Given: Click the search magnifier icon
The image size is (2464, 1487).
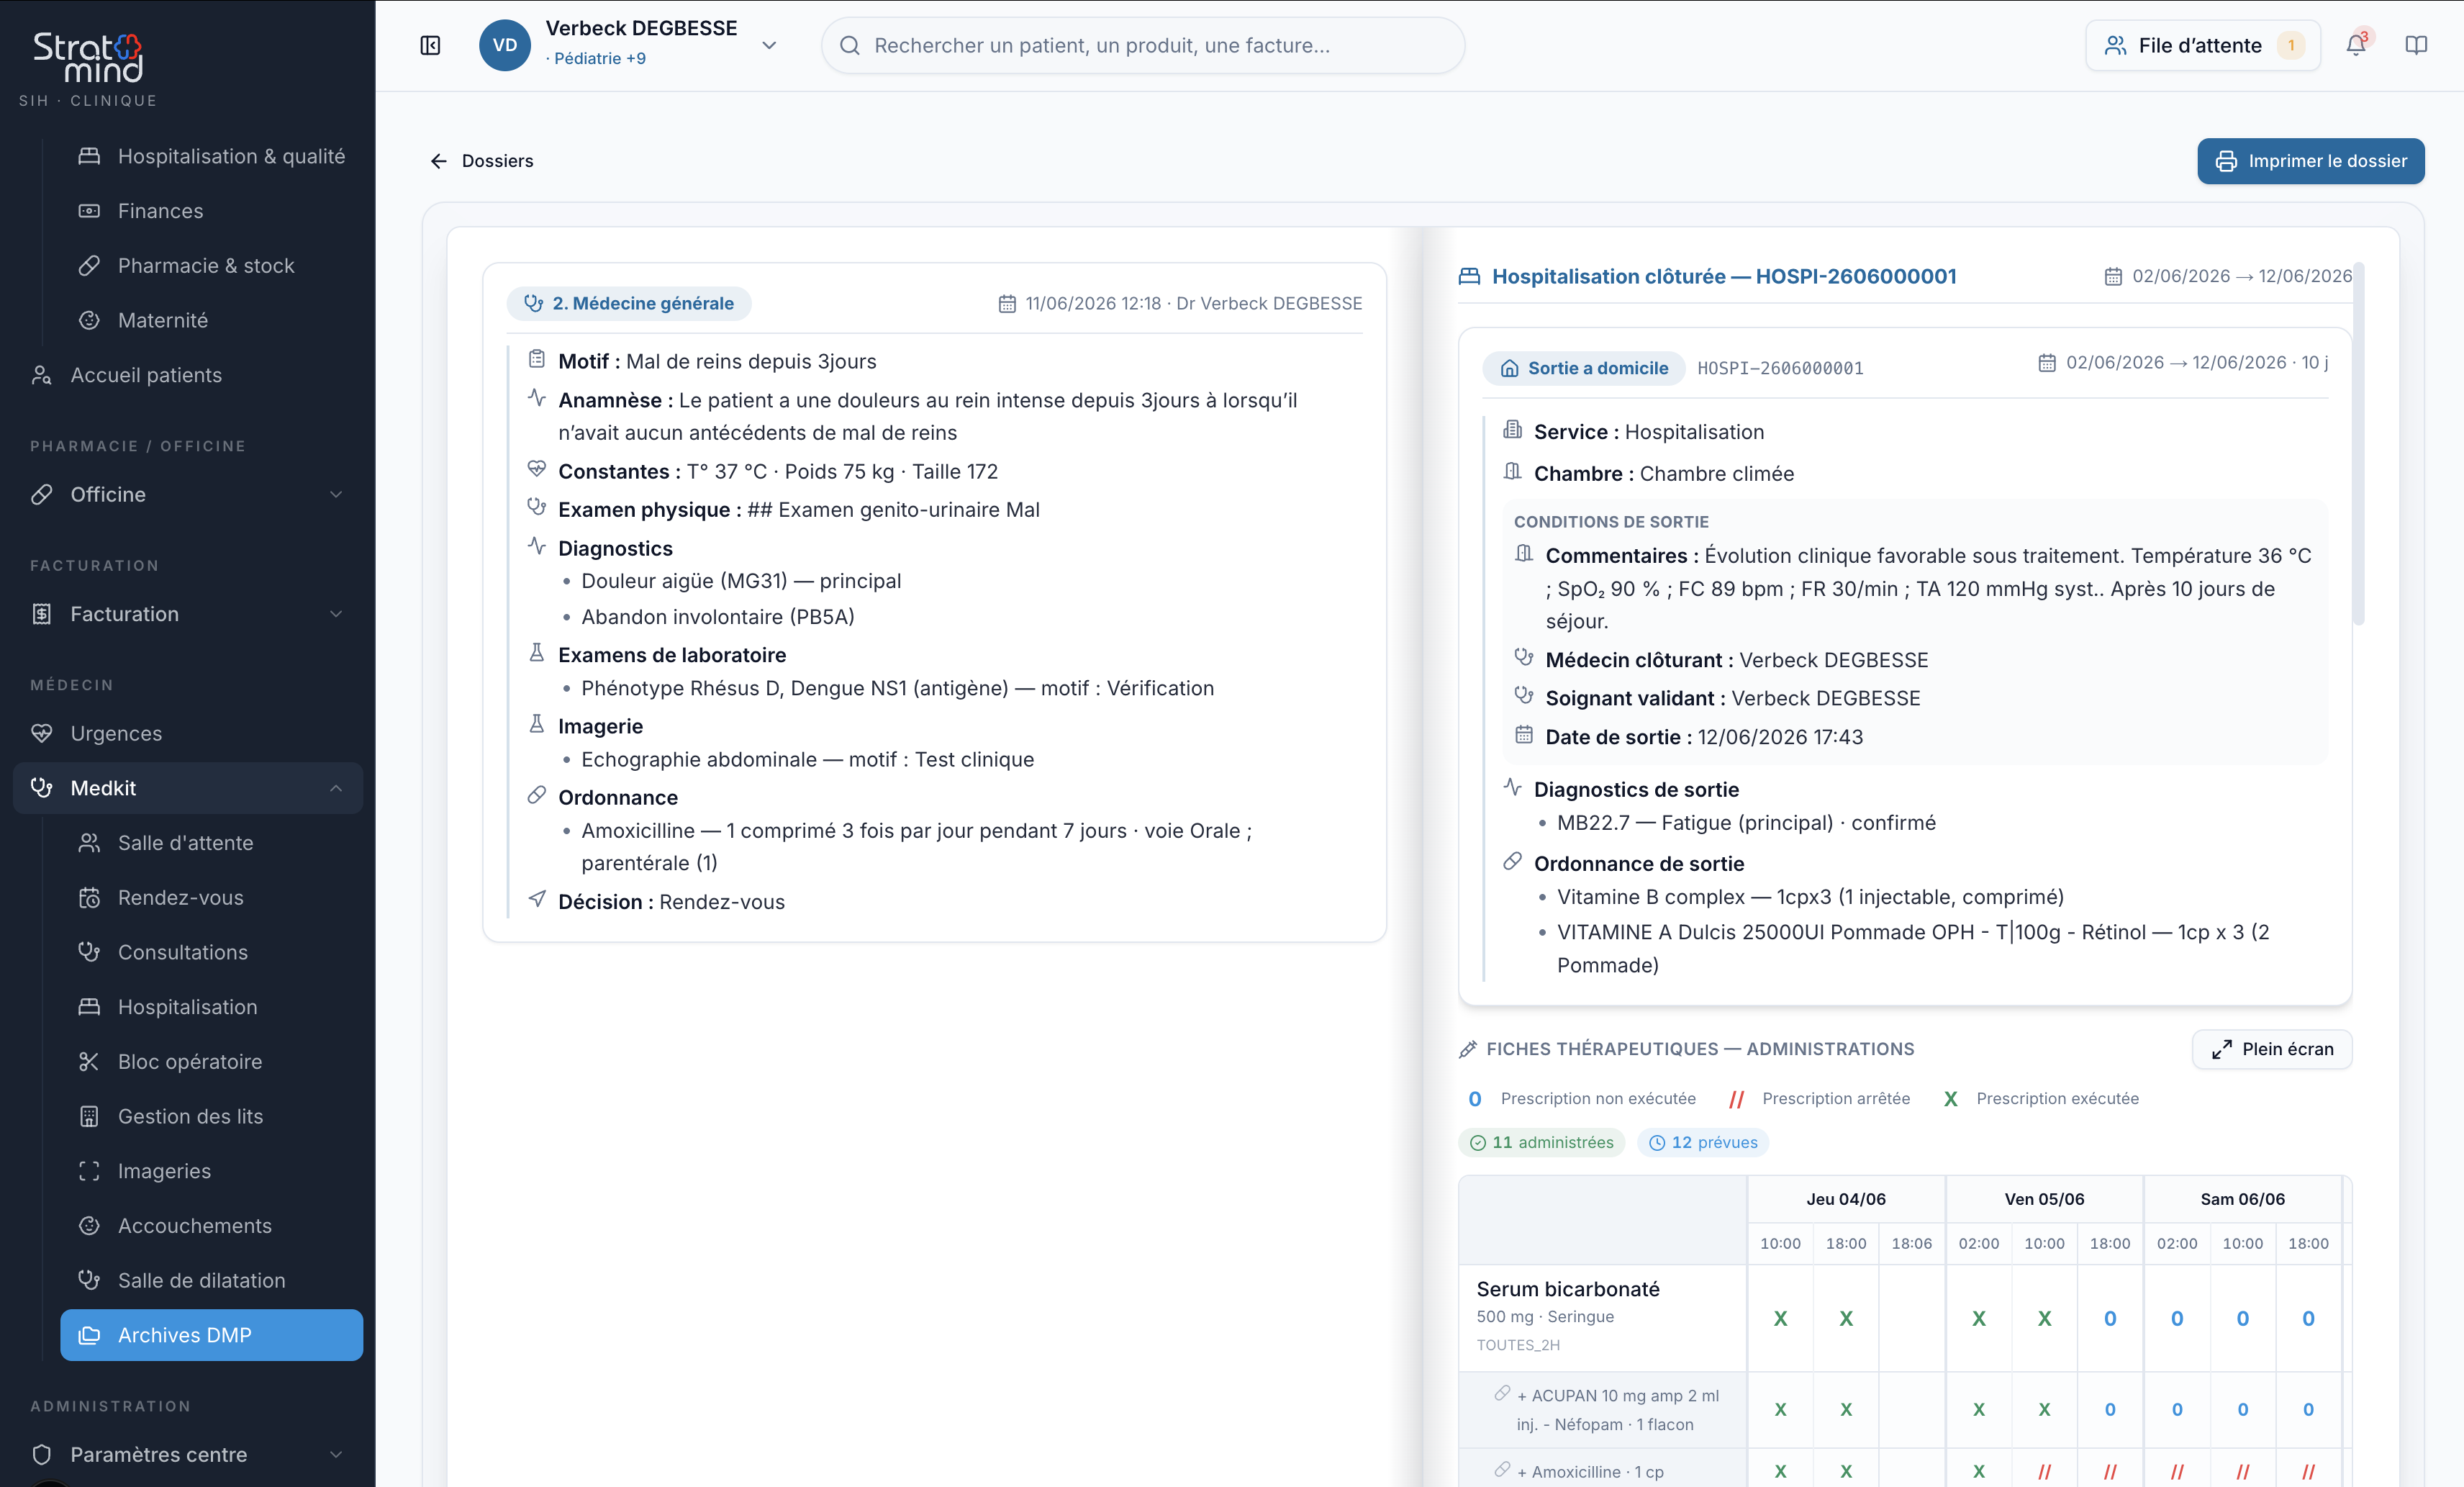Looking at the screenshot, I should point(850,45).
